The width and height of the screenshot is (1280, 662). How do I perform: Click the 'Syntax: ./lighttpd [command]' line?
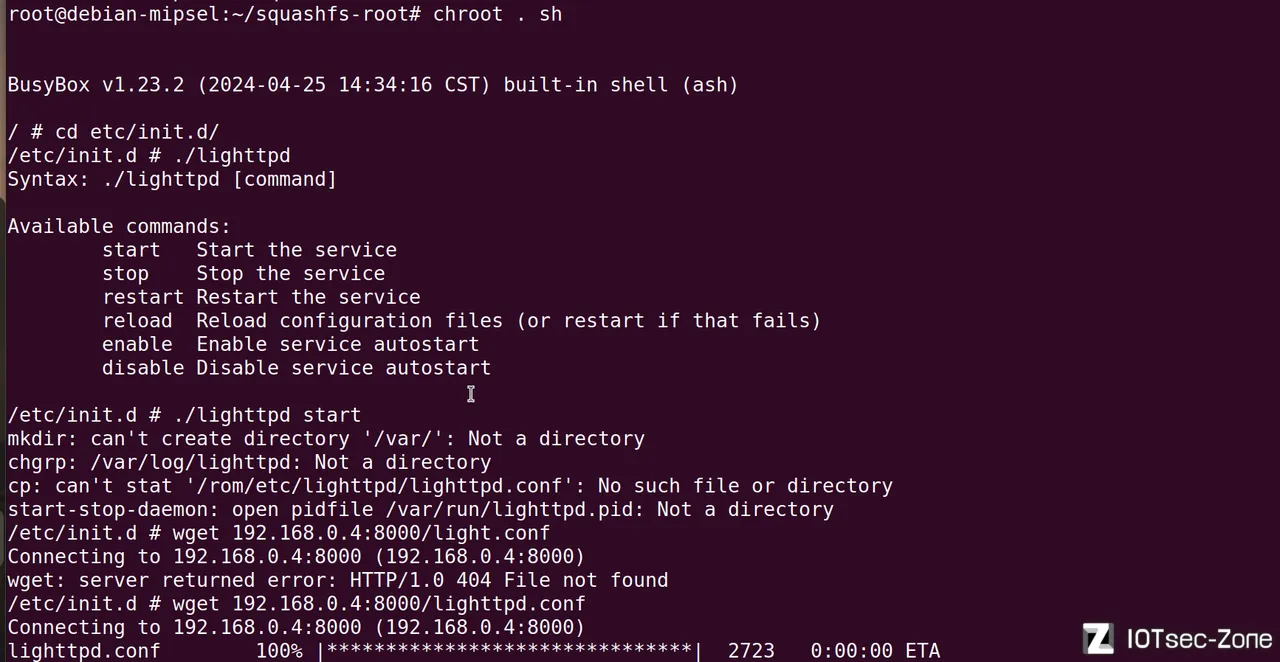(172, 179)
